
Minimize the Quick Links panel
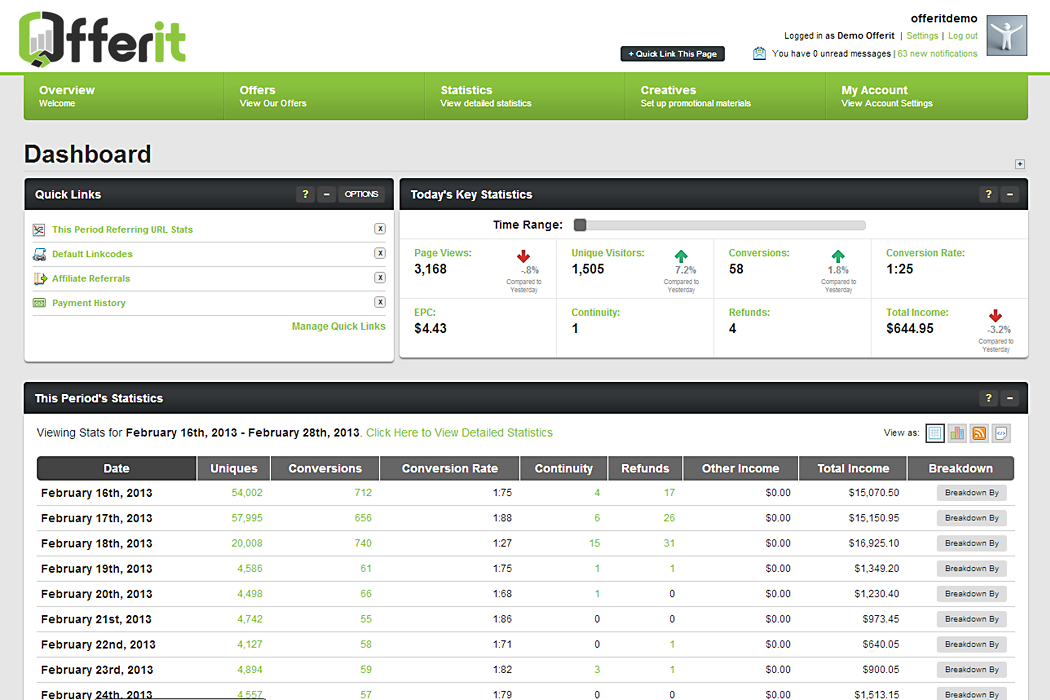327,195
